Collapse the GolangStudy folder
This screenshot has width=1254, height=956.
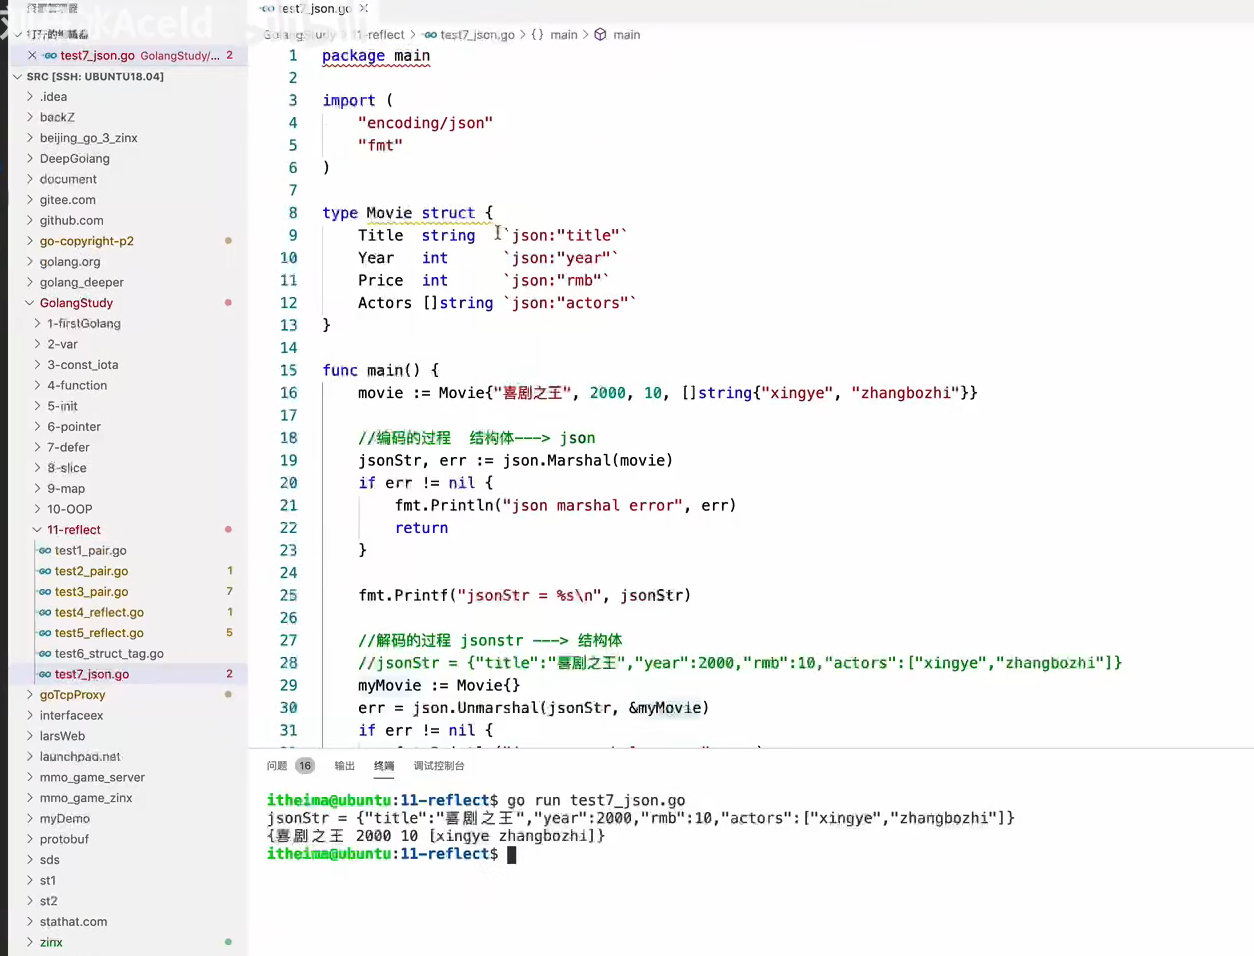pos(30,303)
